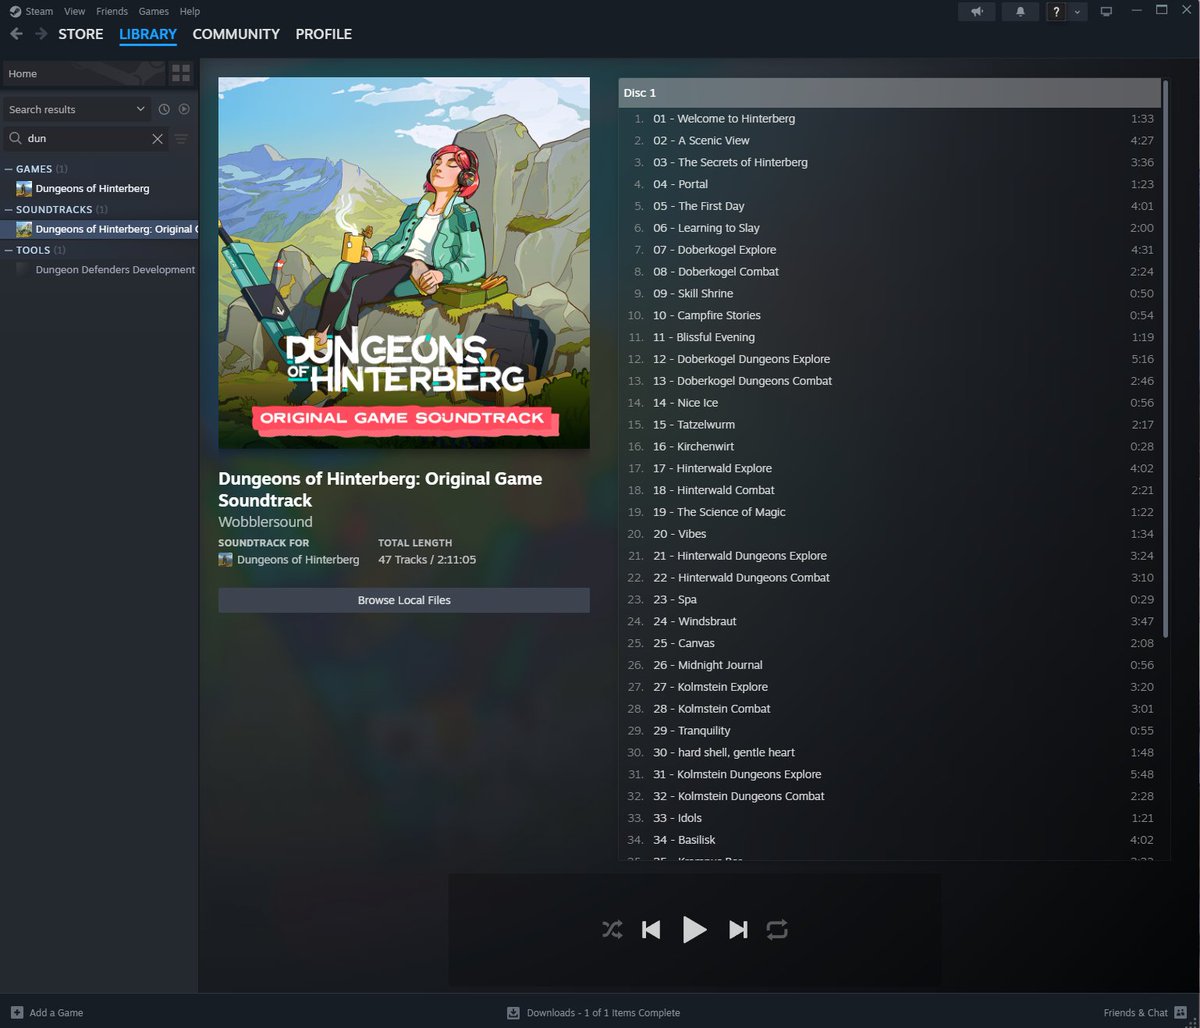
Task: Collapse the SOUNDTRACKS category
Action: (x=57, y=210)
